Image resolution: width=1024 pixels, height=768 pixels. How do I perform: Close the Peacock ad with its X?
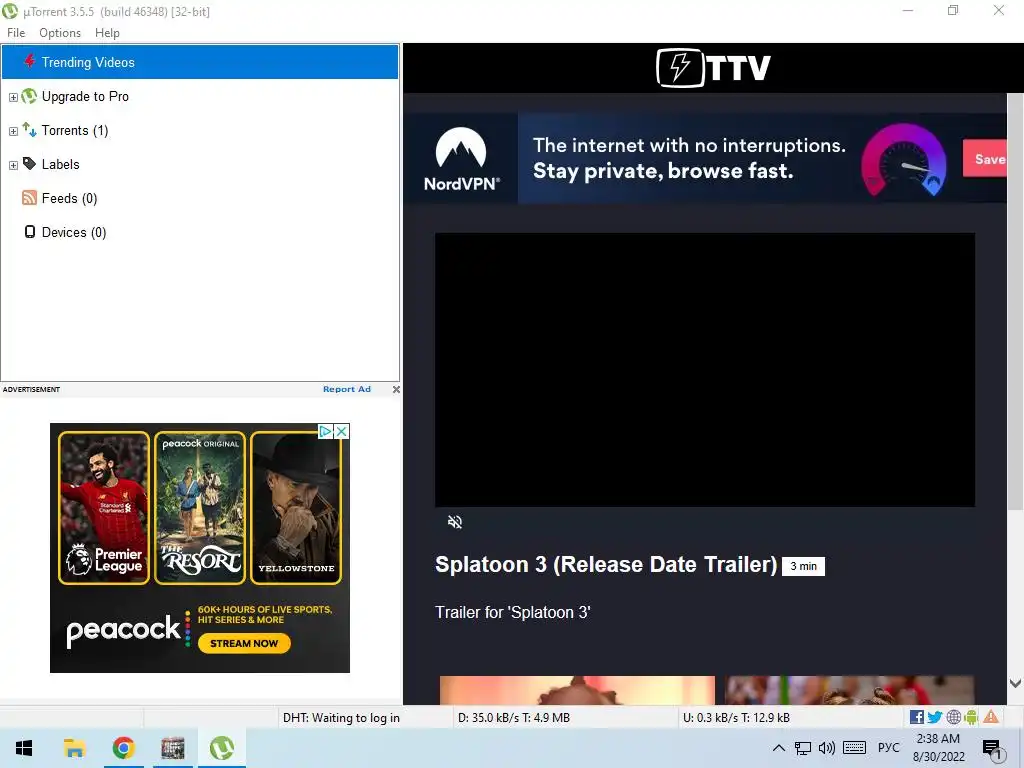click(x=341, y=432)
